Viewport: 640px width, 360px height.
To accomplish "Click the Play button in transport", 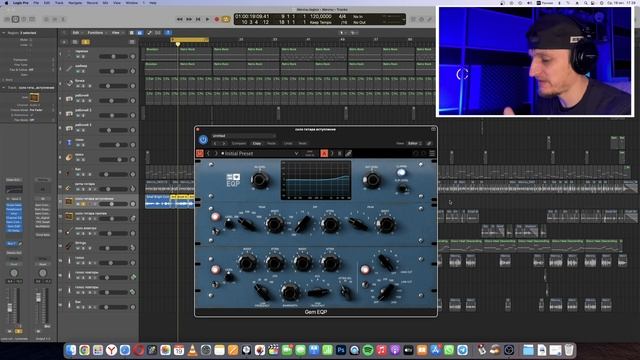I will point(207,19).
